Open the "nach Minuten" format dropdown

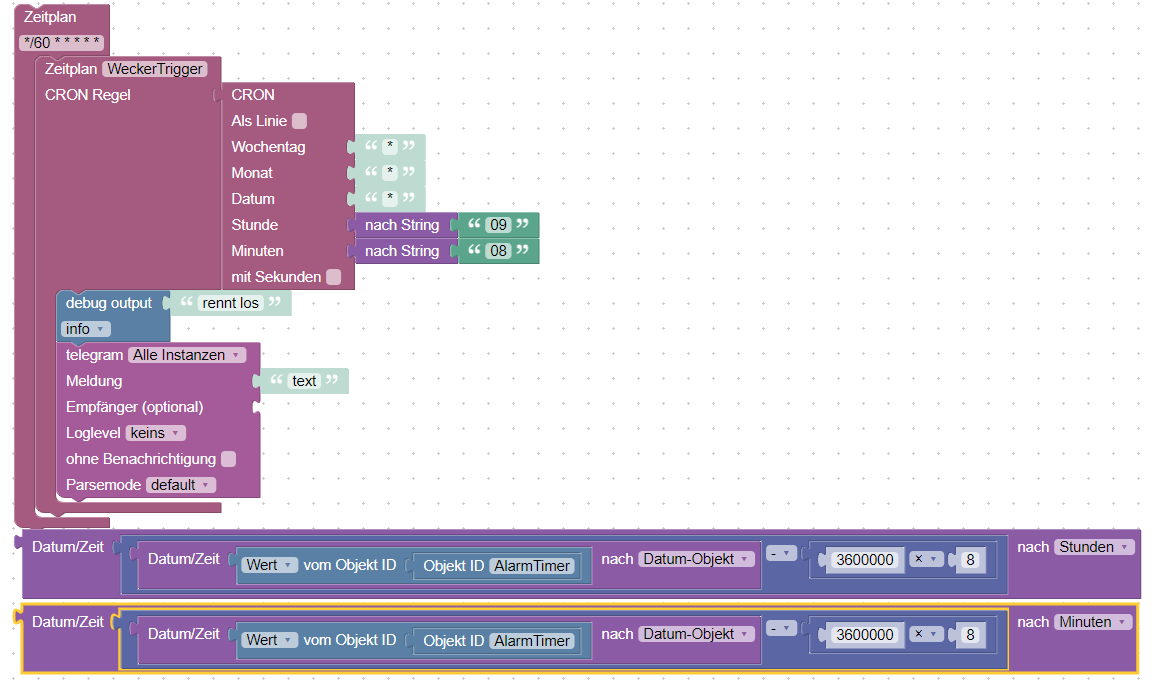(1093, 622)
